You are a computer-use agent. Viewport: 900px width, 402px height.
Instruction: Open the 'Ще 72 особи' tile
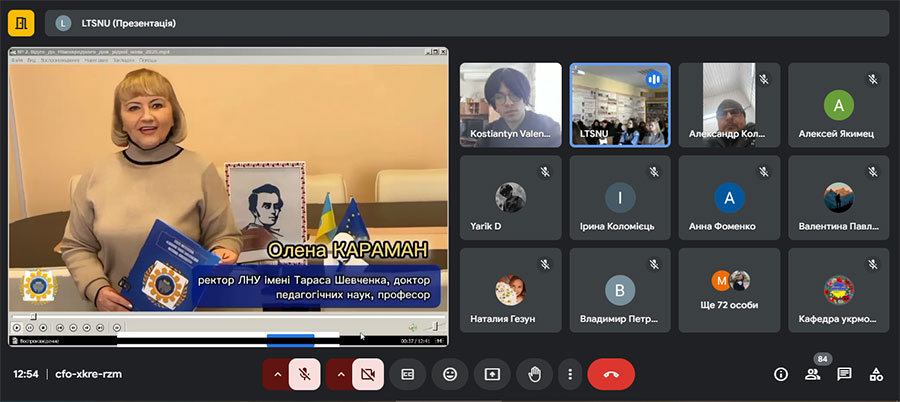coord(730,291)
